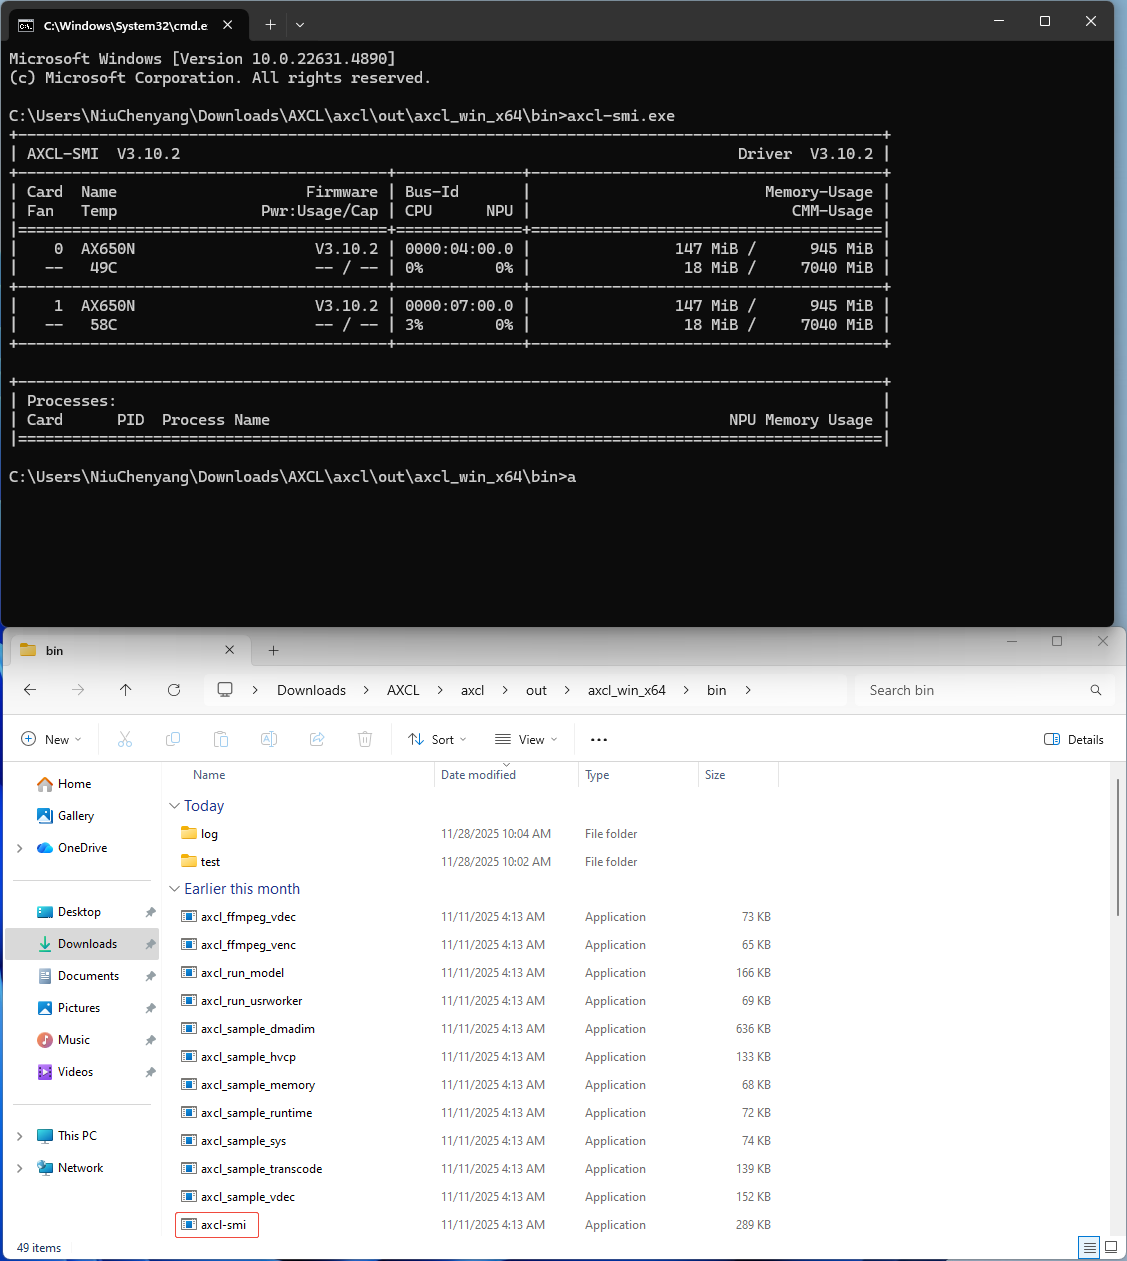
Task: Click the New button in toolbar
Action: tap(51, 740)
